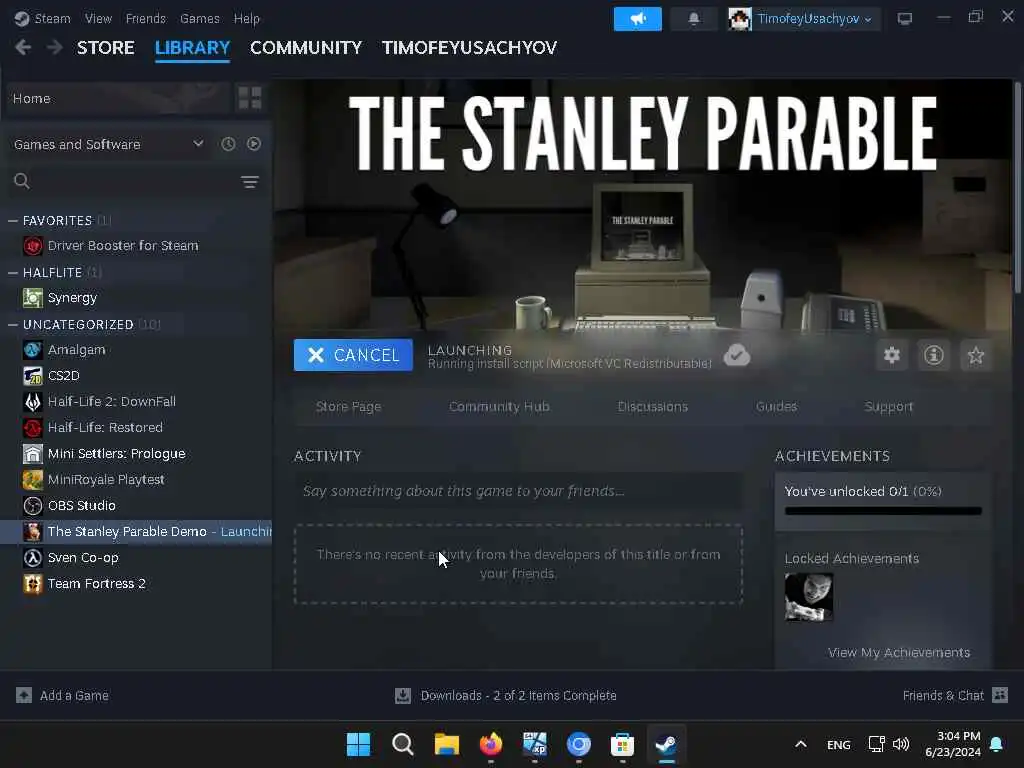Switch to Big Picture mode monitor icon

[904, 19]
